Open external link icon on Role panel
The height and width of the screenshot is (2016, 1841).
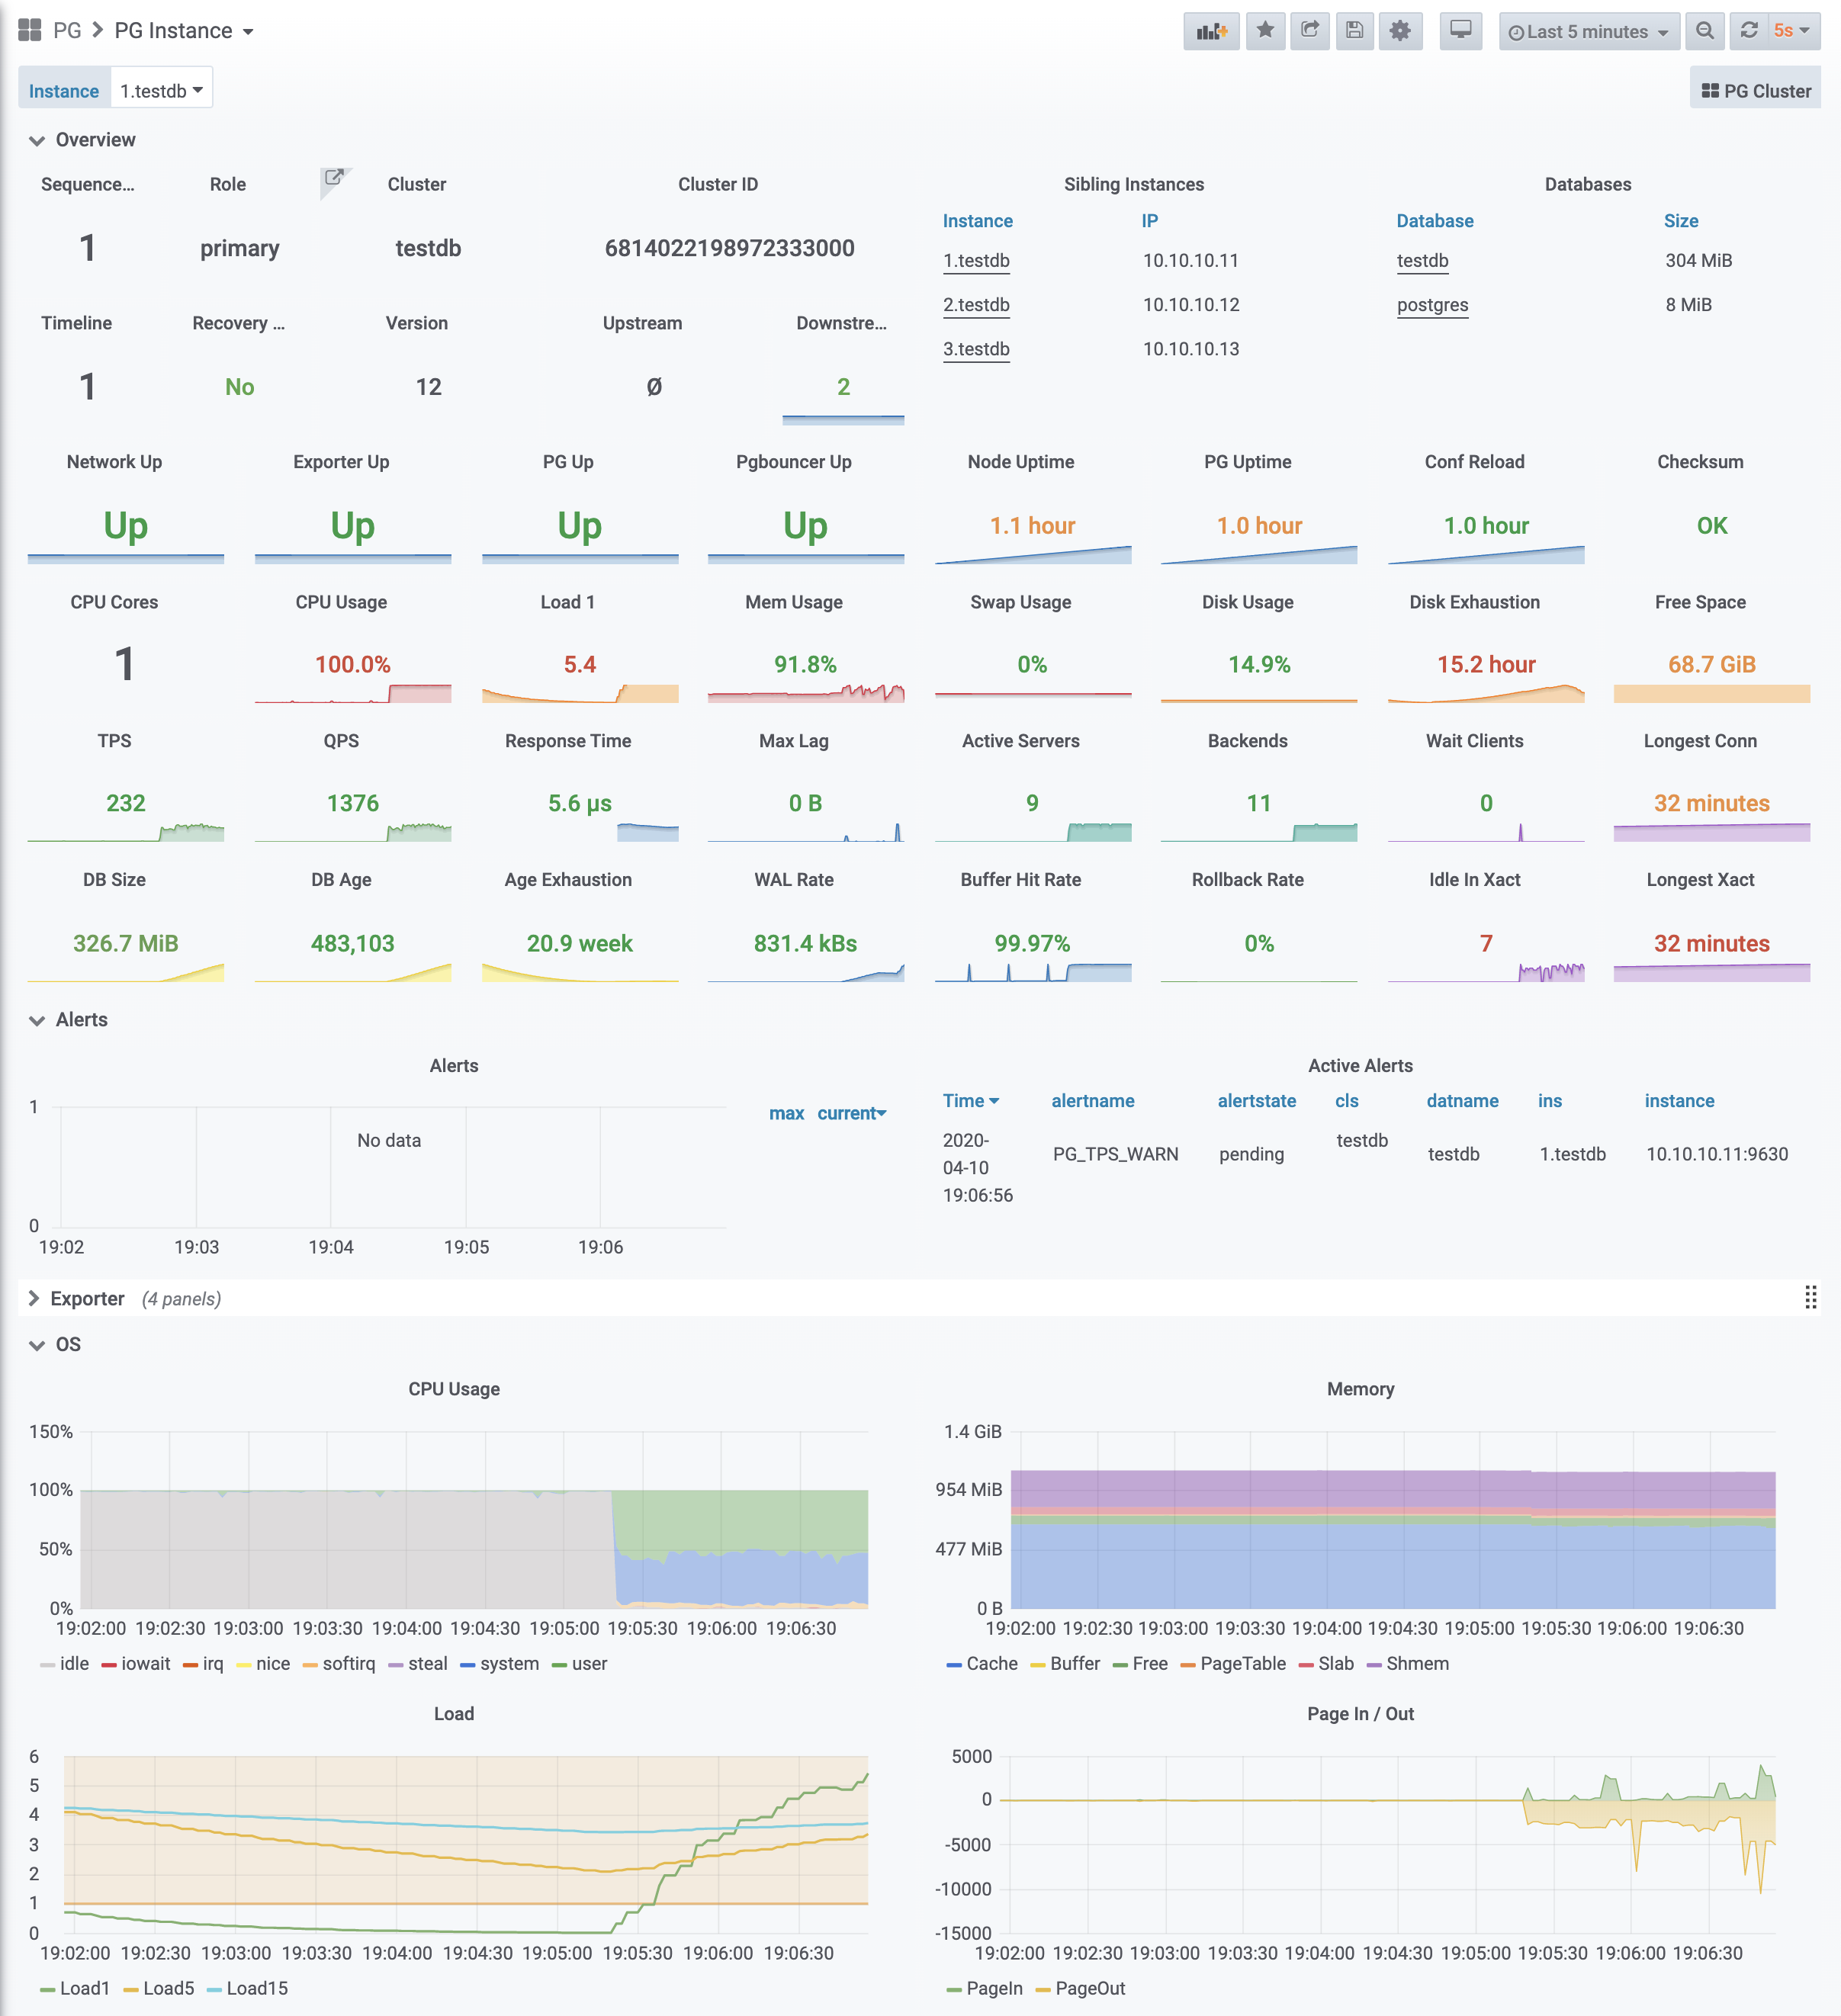point(334,178)
